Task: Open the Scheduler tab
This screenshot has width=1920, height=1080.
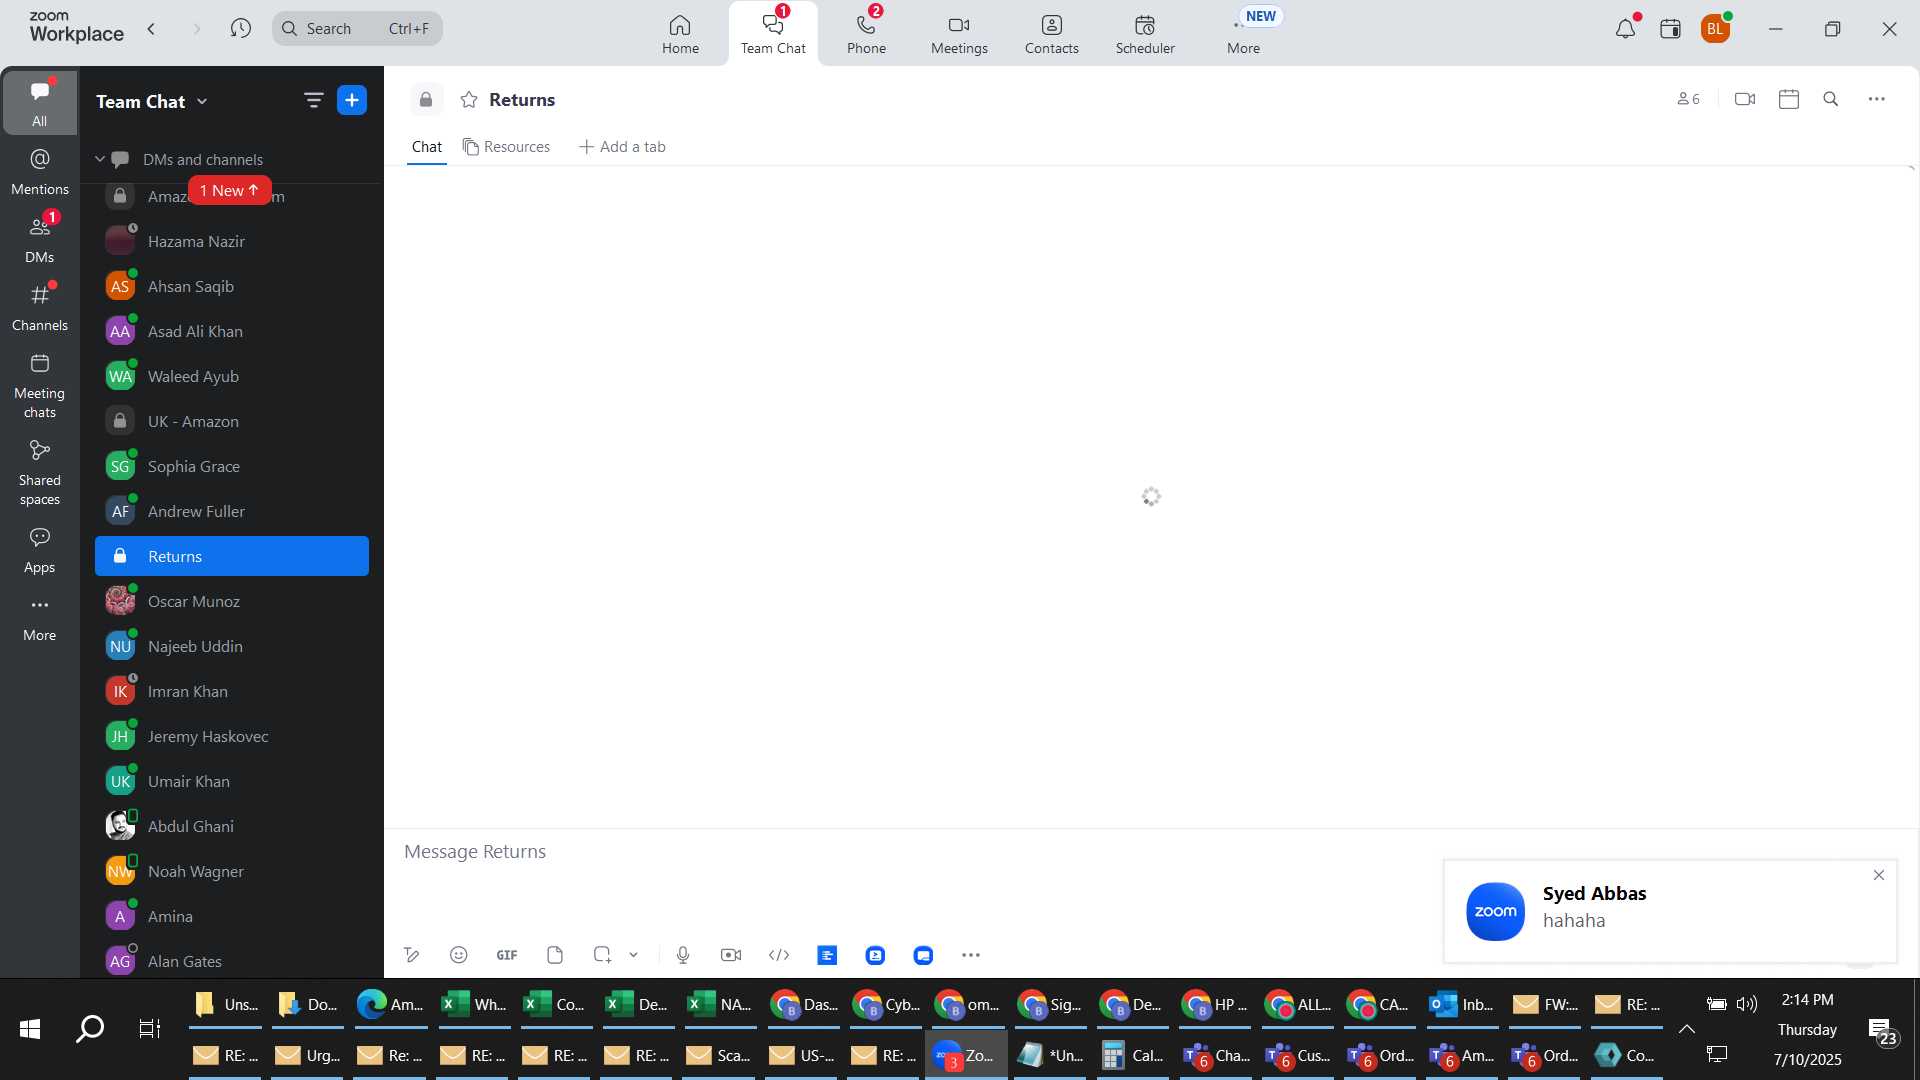Action: [1145, 34]
